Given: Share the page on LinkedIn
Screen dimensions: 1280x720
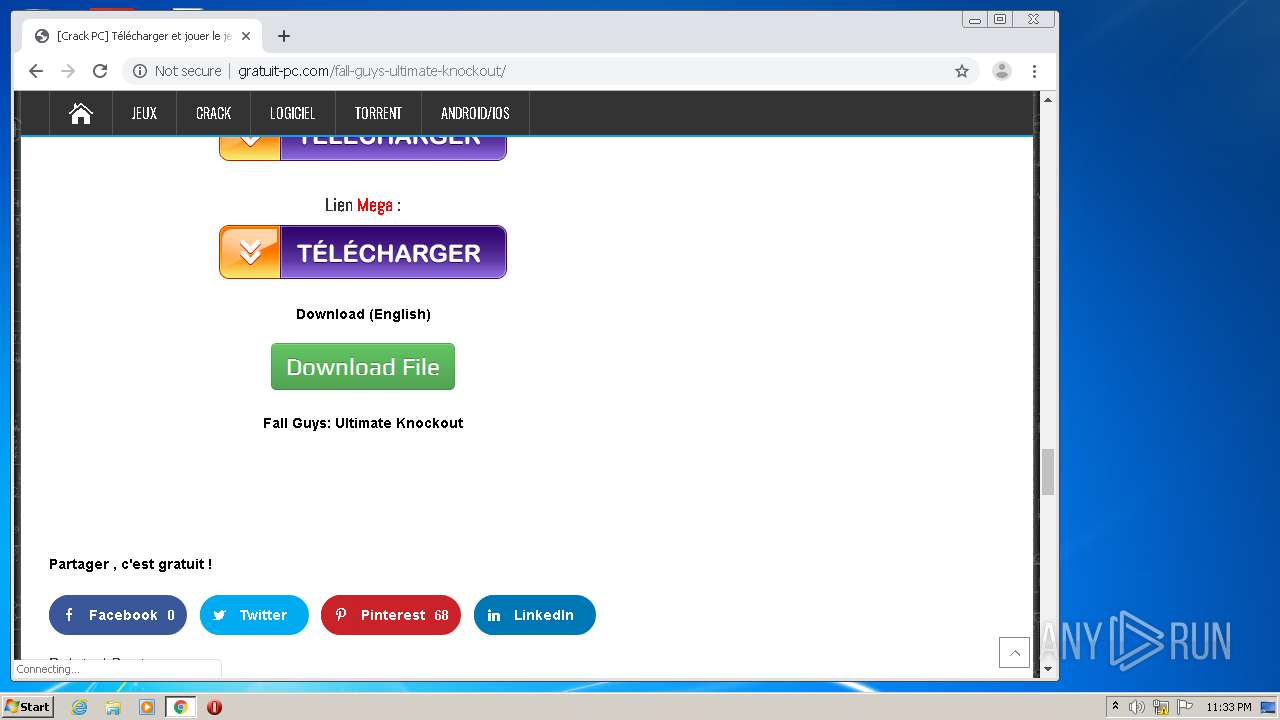Looking at the screenshot, I should click(535, 615).
